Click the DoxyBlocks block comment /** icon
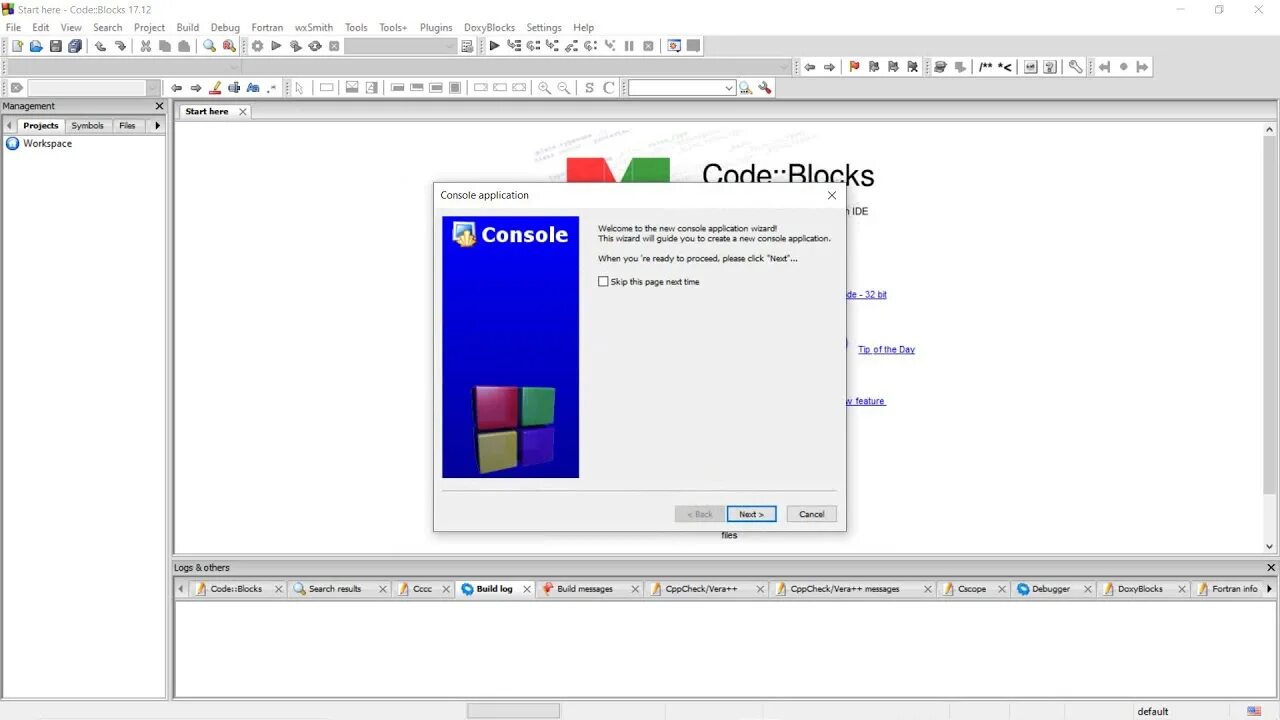 pos(986,67)
